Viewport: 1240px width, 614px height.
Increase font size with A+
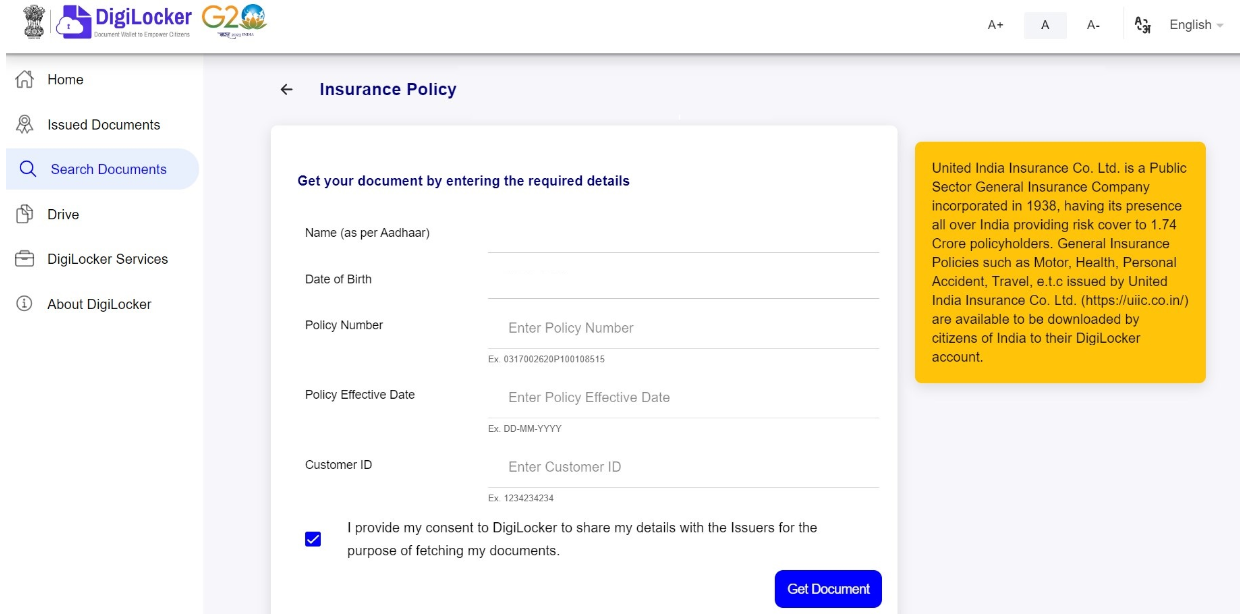(x=995, y=25)
